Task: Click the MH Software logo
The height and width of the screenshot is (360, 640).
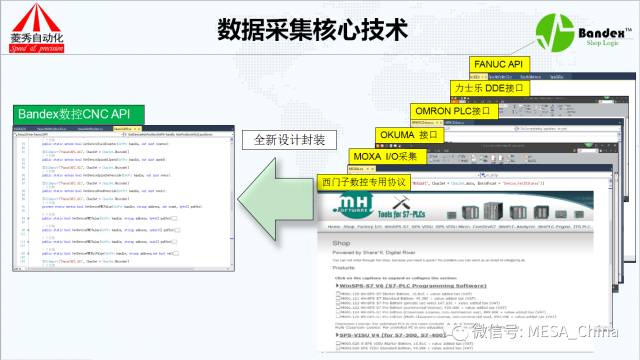Action: [352, 205]
